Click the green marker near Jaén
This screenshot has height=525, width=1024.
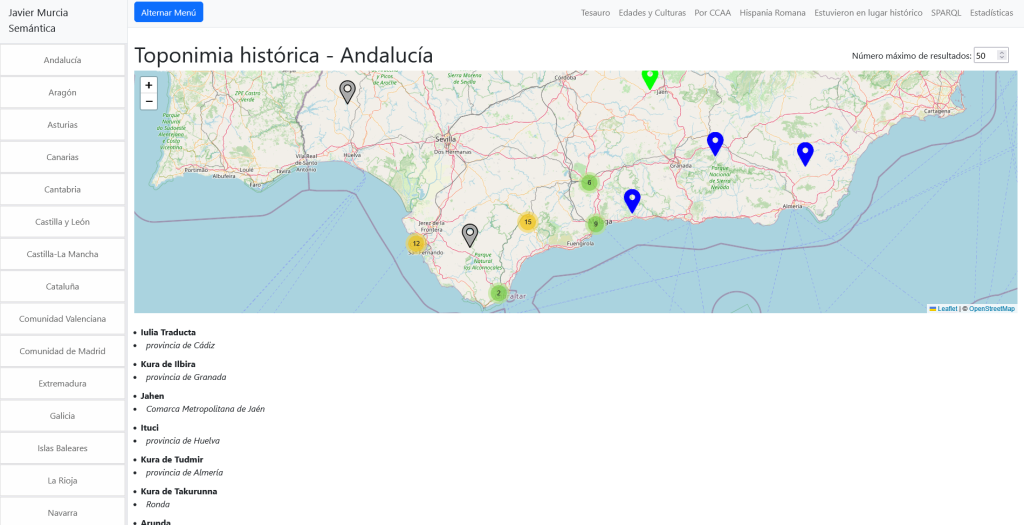tap(650, 77)
